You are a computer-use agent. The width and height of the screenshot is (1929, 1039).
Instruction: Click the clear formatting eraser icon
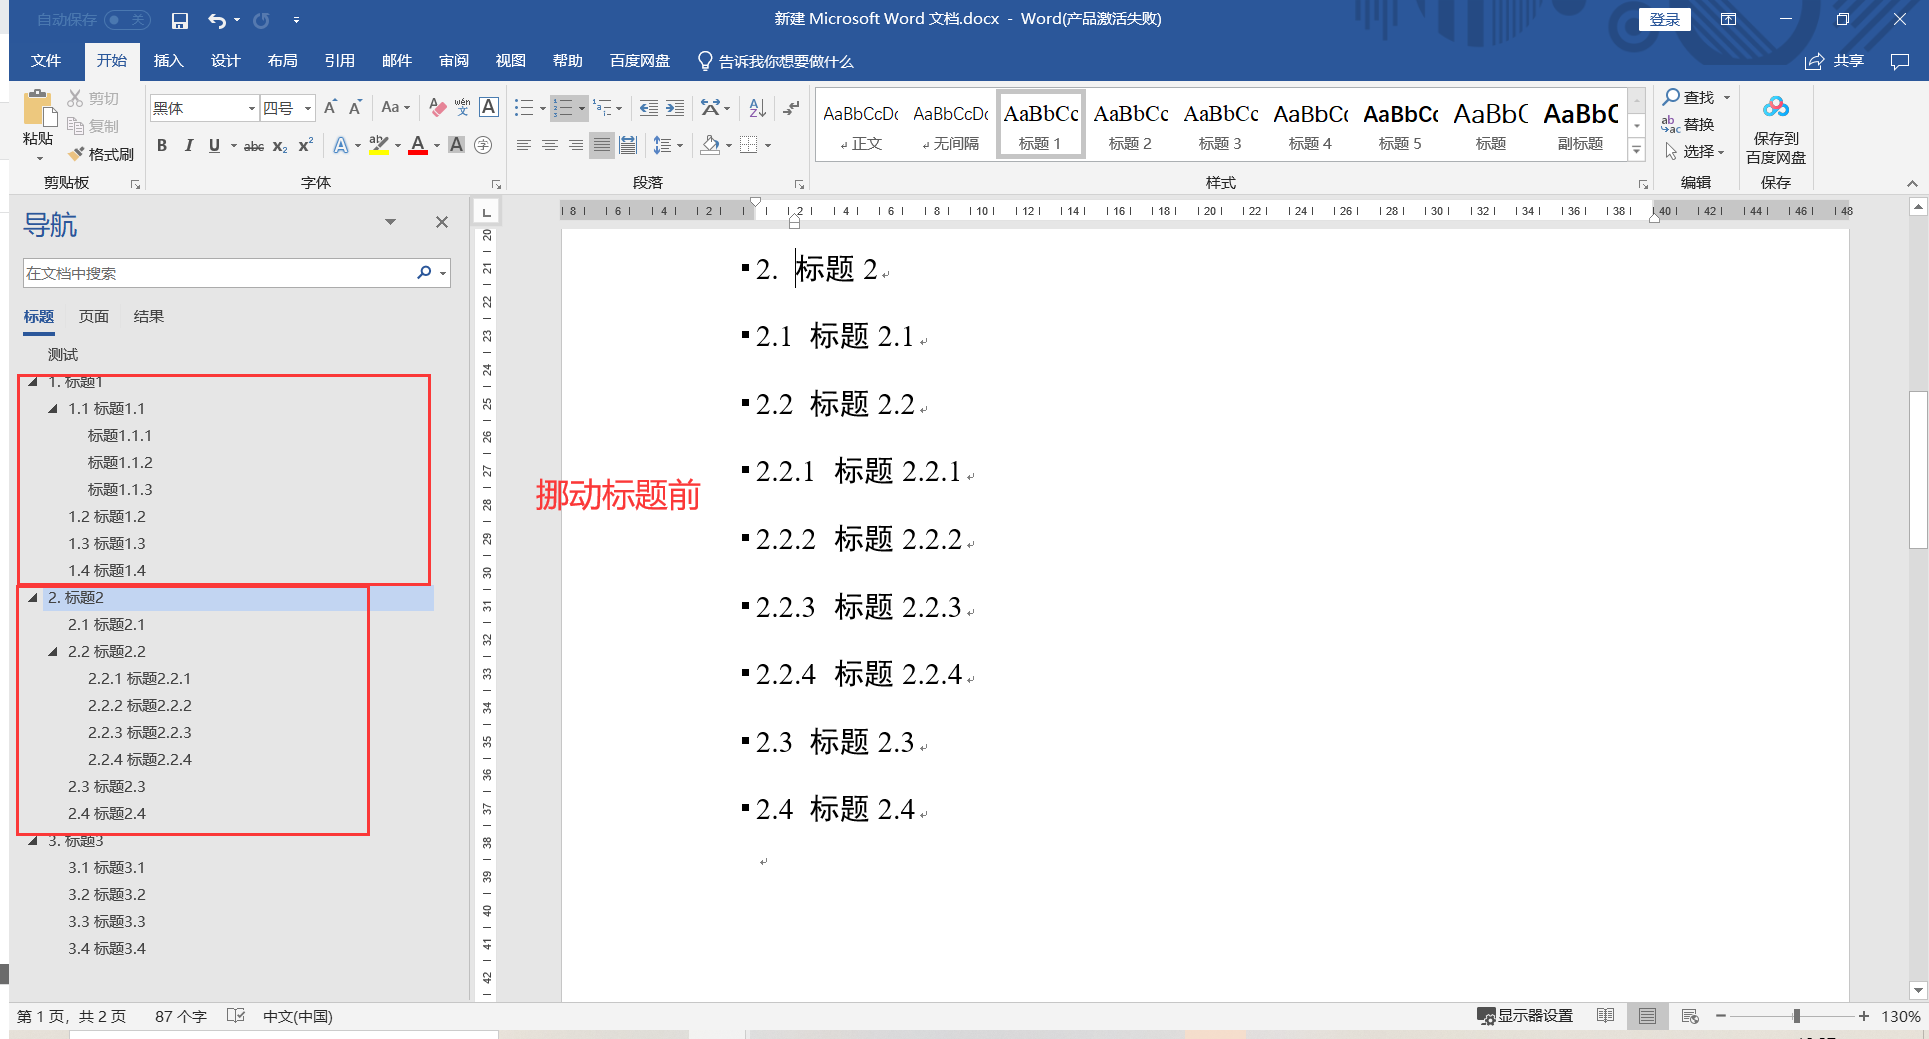437,107
